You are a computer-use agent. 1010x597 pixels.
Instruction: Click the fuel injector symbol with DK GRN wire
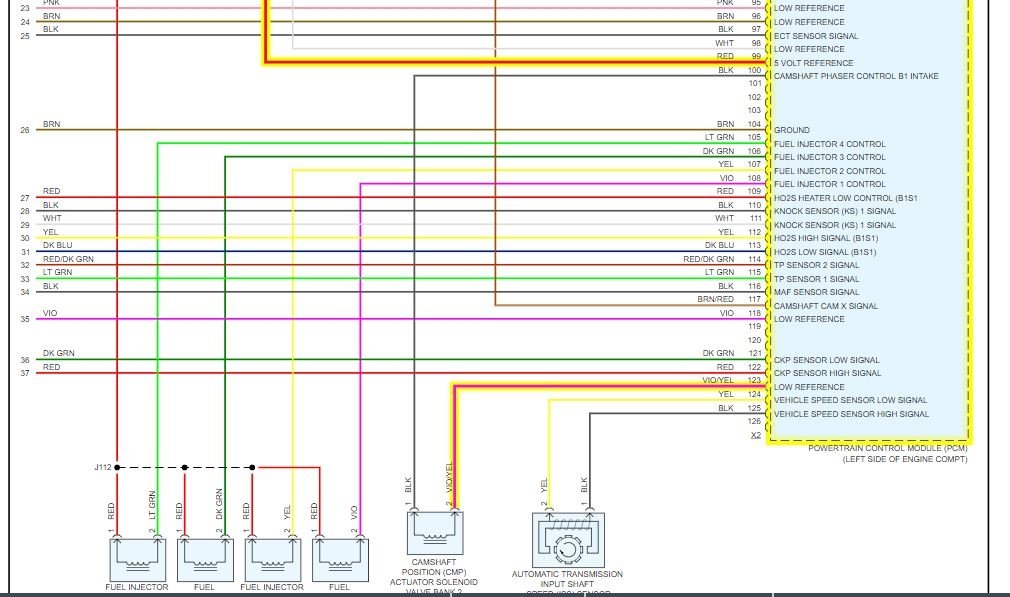(205, 560)
